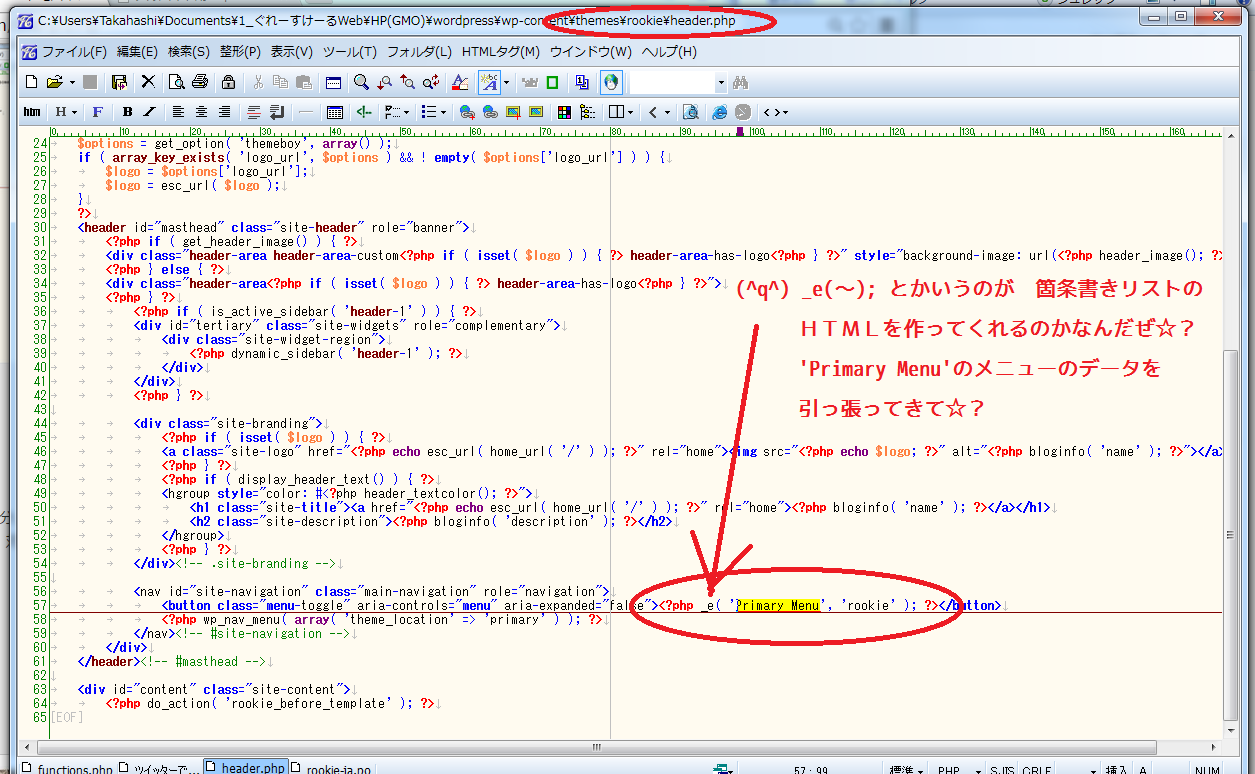
Task: Click the horizontal scrollbar thumb
Action: click(596, 746)
